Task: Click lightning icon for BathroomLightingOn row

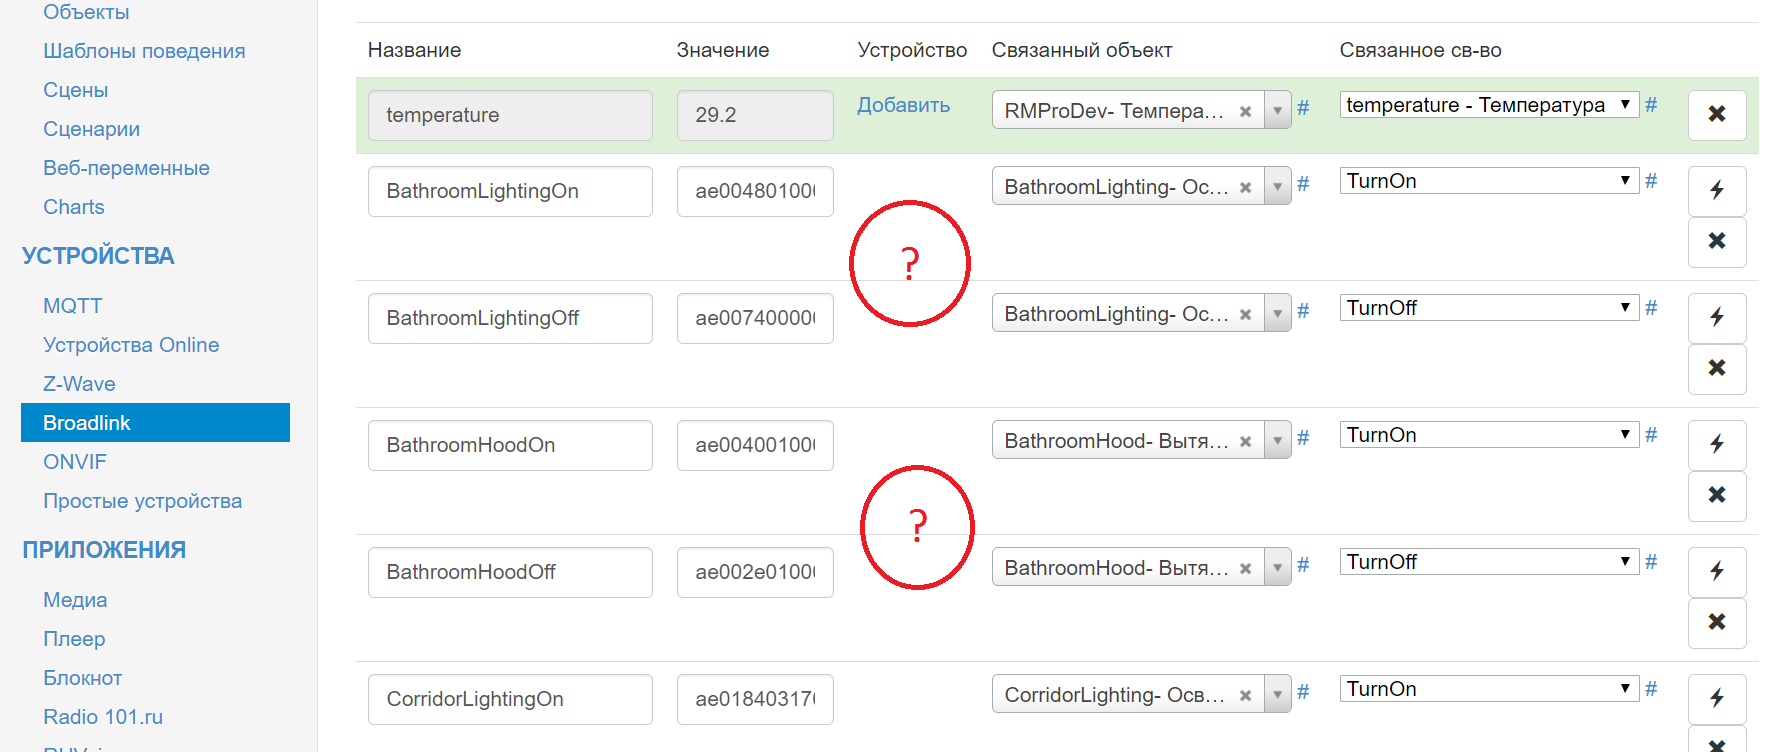Action: pyautogui.click(x=1716, y=190)
